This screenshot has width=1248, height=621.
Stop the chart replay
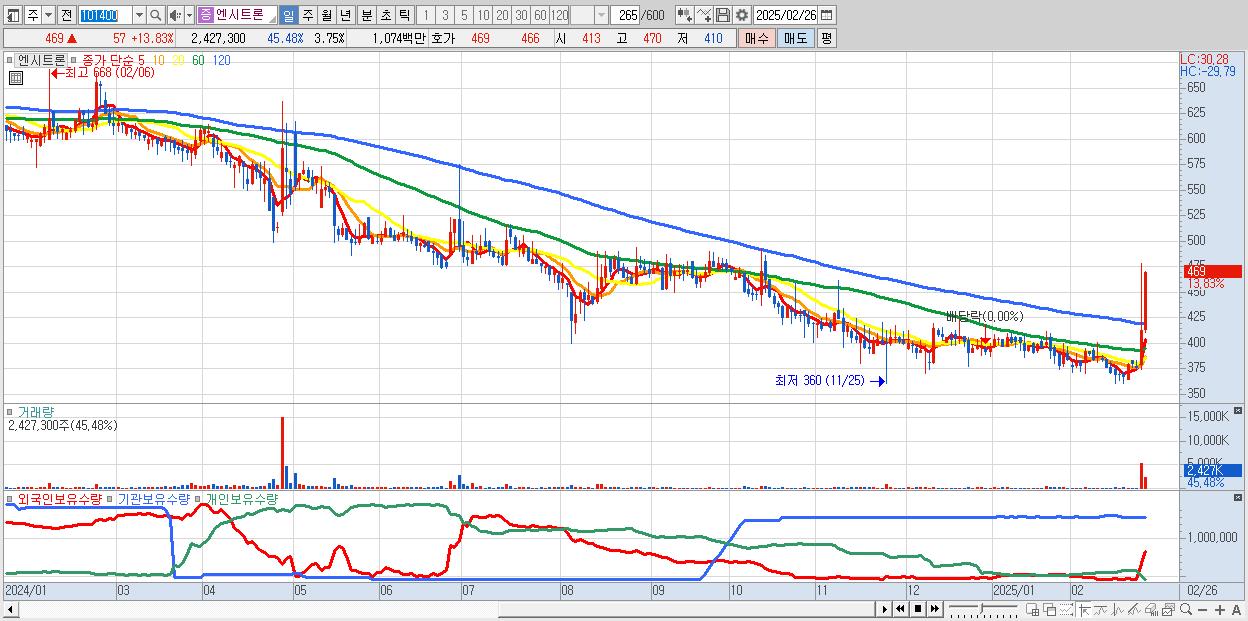click(918, 609)
